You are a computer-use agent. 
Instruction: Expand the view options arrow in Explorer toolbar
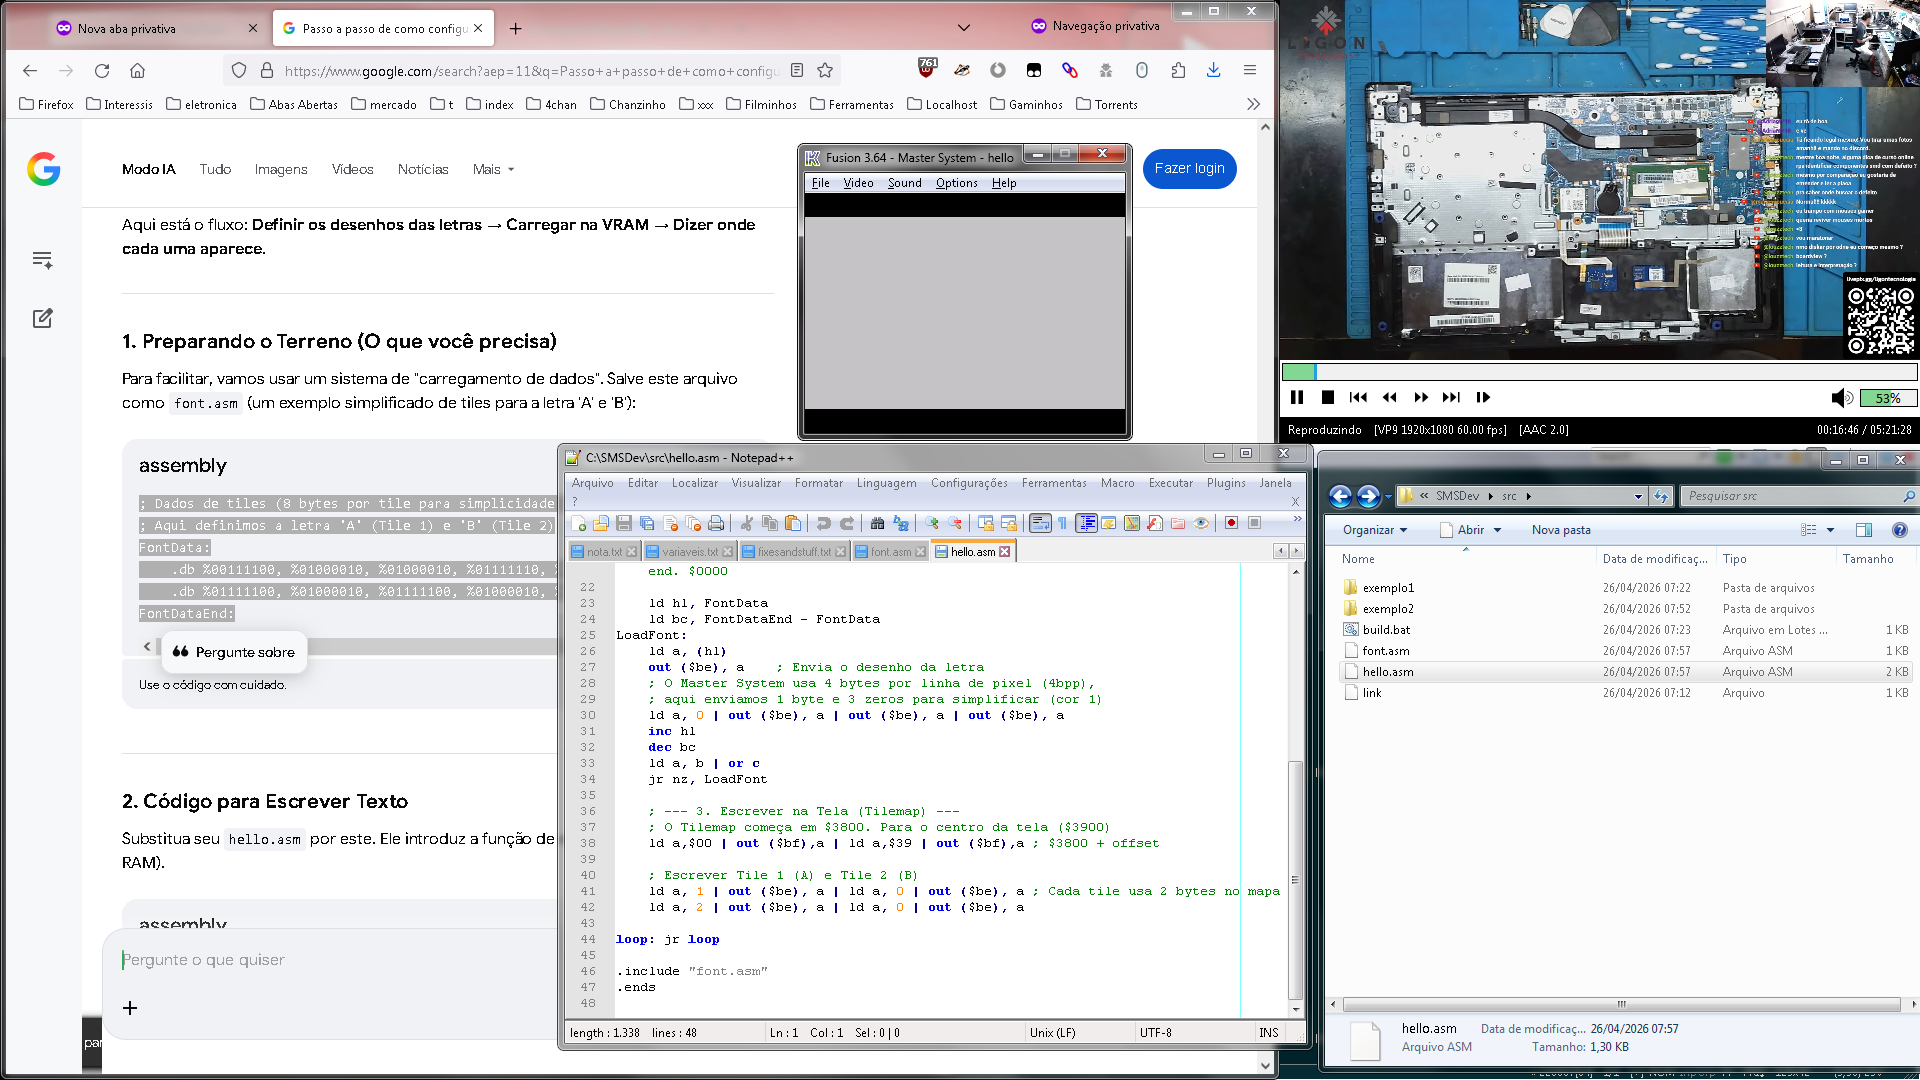[x=1831, y=530]
